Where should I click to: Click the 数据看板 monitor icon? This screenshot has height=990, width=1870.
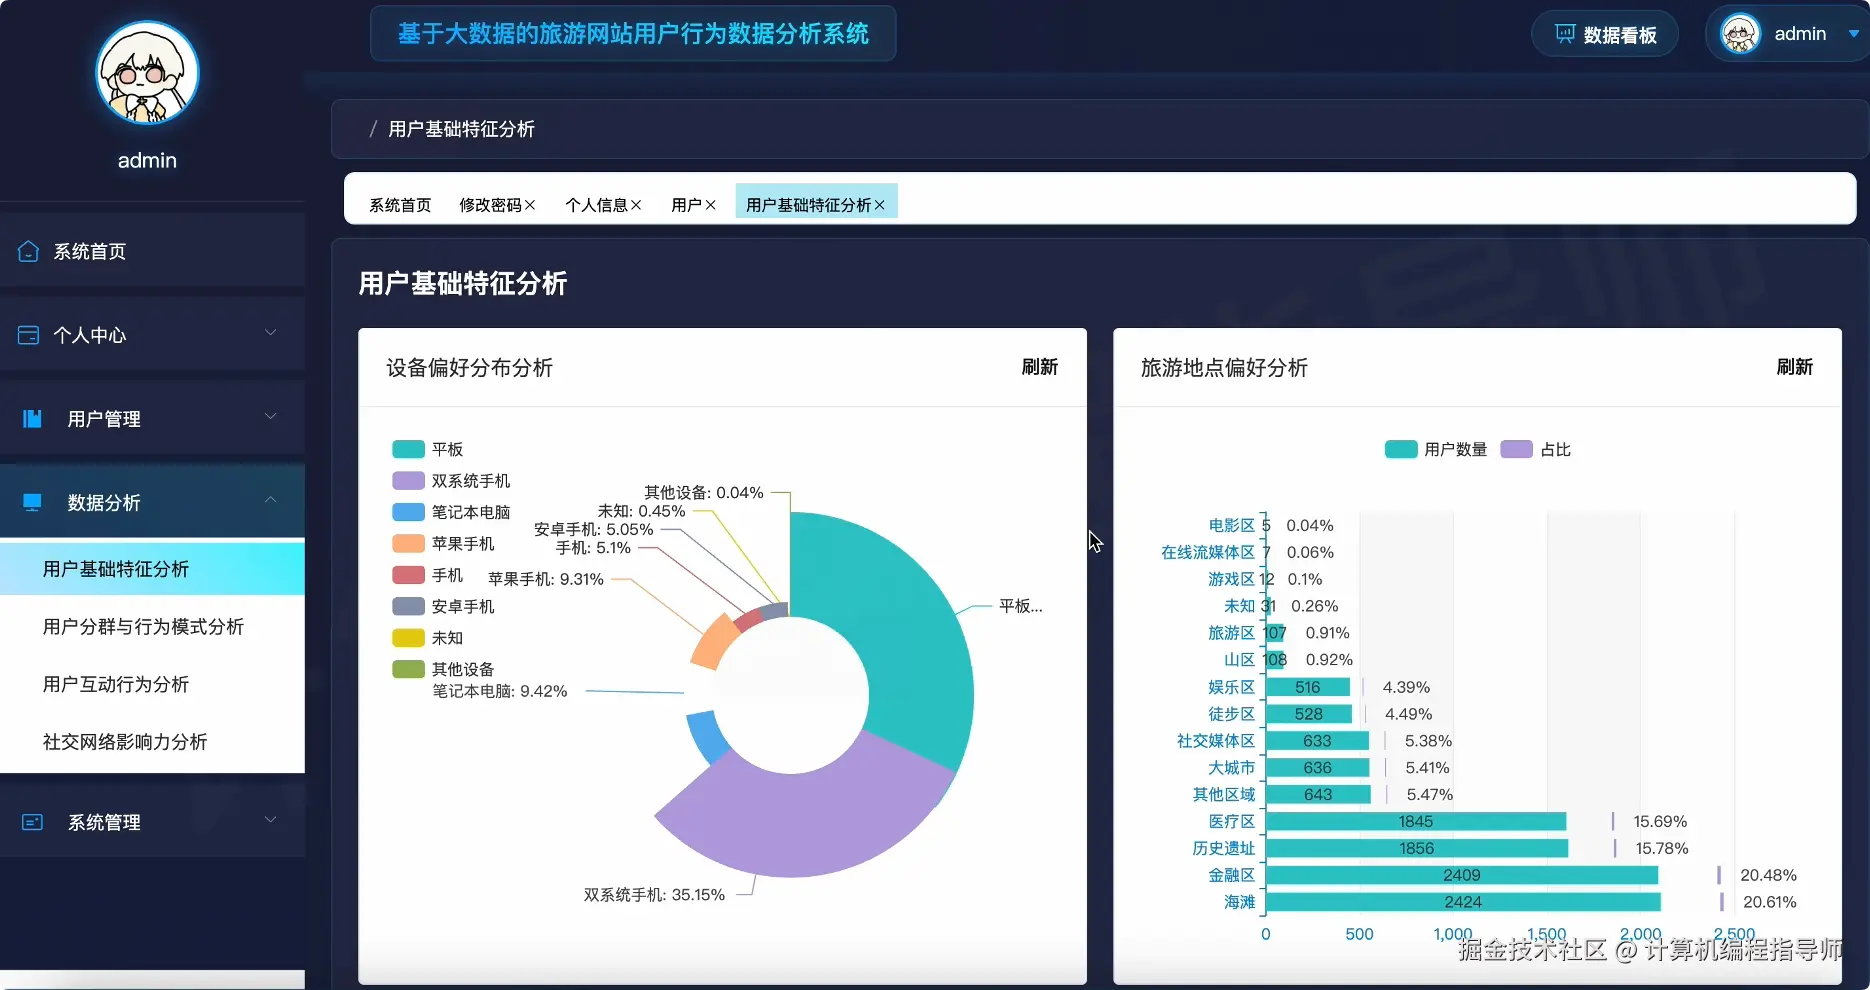[1564, 33]
